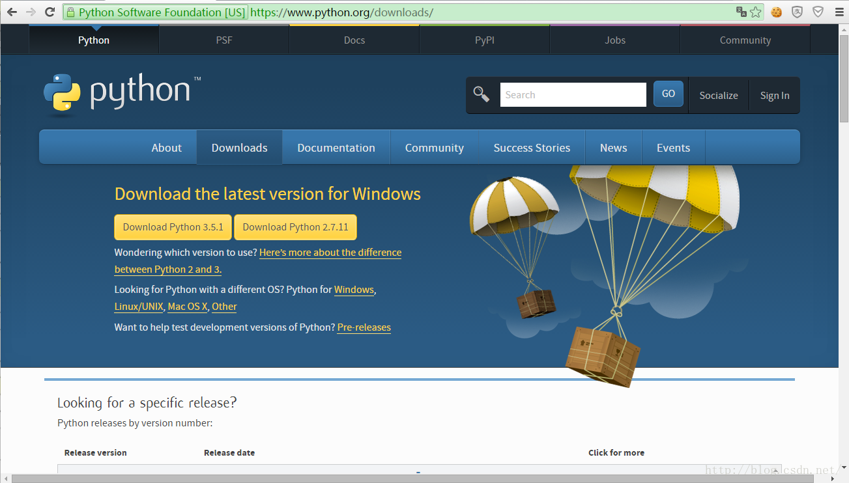Click the horizontal scrollbar thumb
Screen dimensions: 849x483
(413, 479)
